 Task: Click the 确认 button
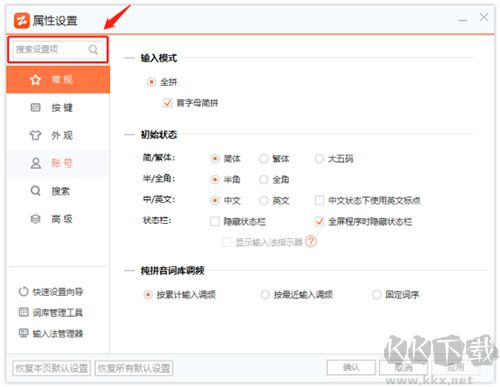pos(351,367)
